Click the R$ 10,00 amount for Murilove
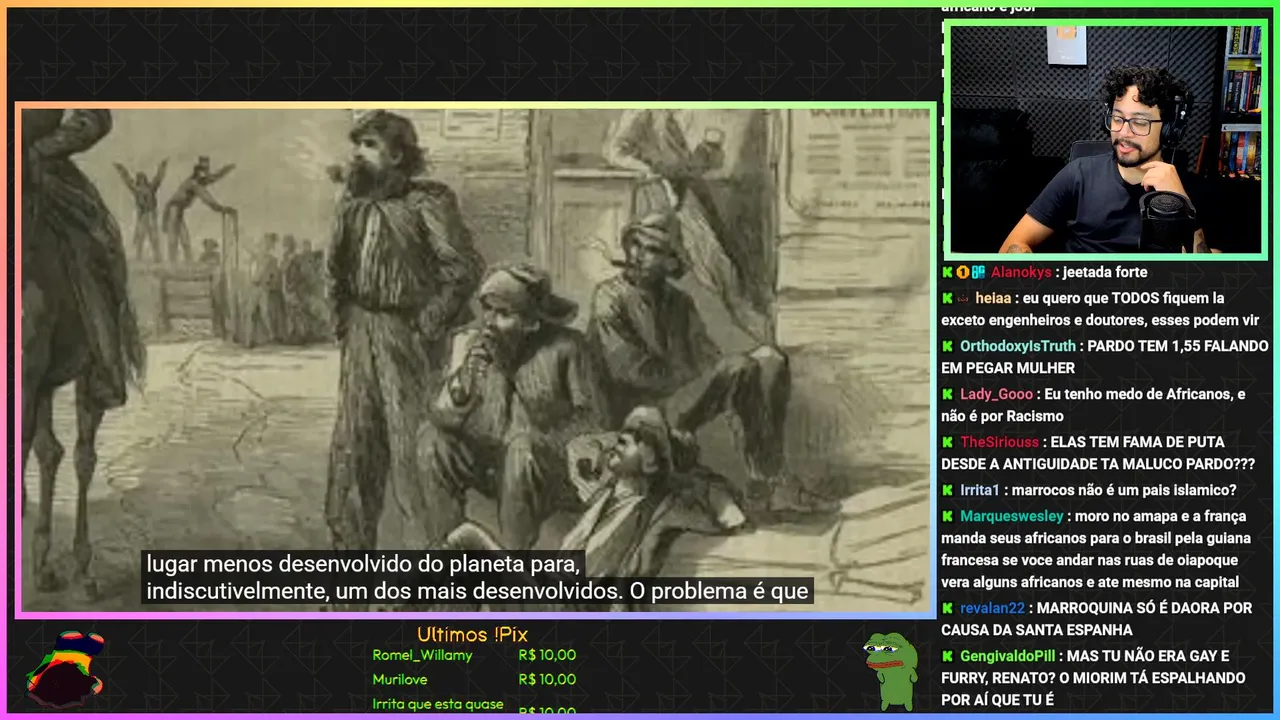Screen dimensions: 1280x720 pos(547,680)
